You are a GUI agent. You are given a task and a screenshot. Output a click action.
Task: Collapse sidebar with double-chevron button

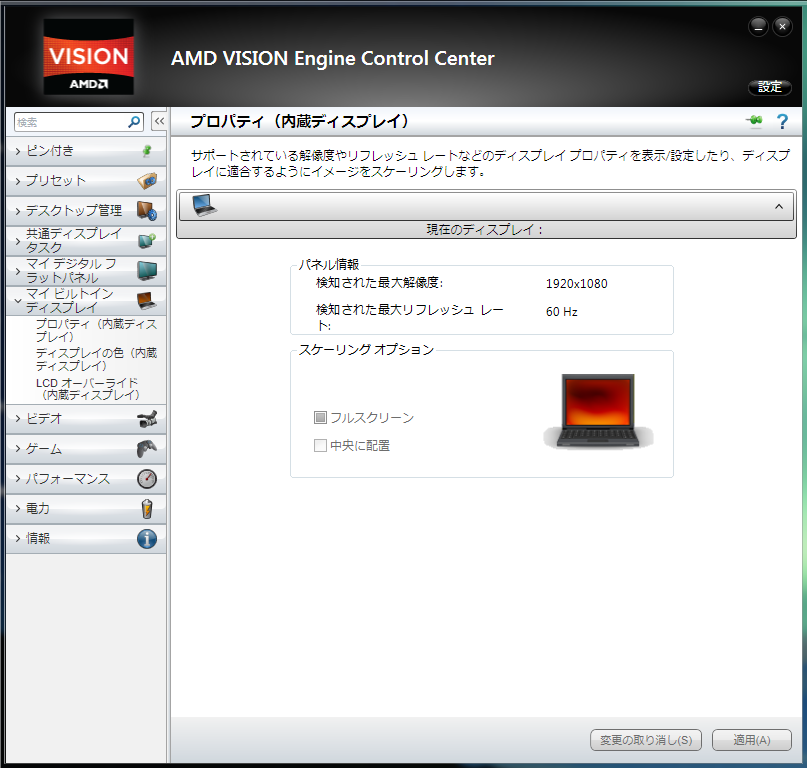point(159,121)
